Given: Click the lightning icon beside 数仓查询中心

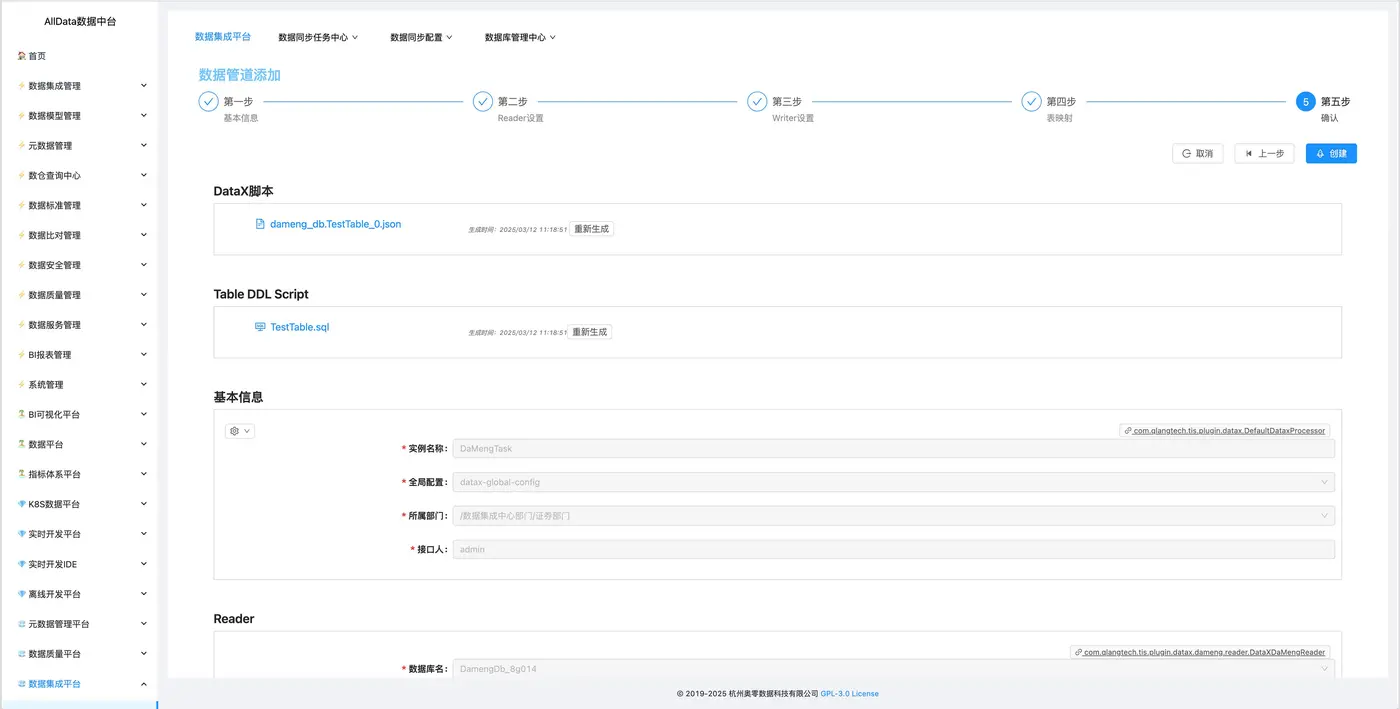Looking at the screenshot, I should point(21,176).
